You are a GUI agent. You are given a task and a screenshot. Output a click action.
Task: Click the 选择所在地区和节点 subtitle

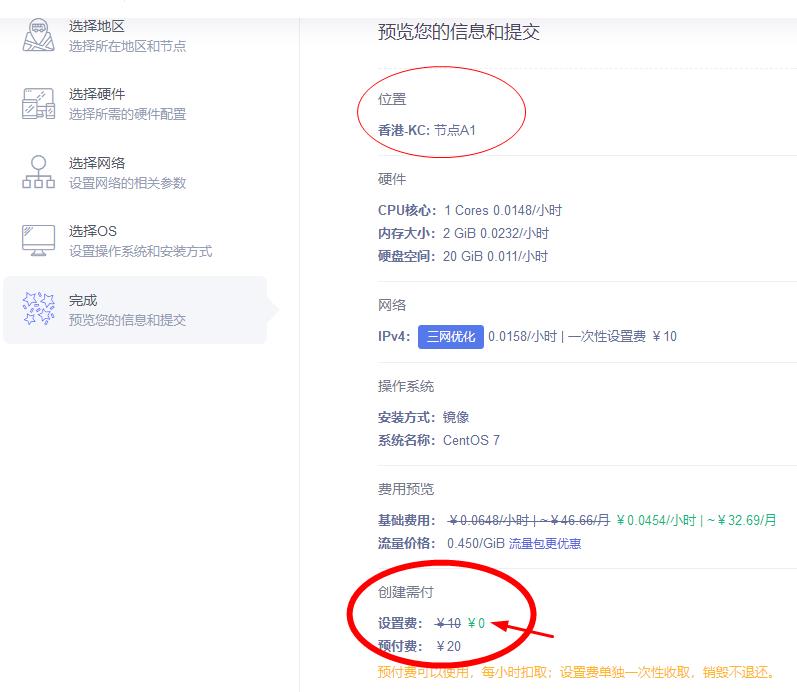pos(128,46)
